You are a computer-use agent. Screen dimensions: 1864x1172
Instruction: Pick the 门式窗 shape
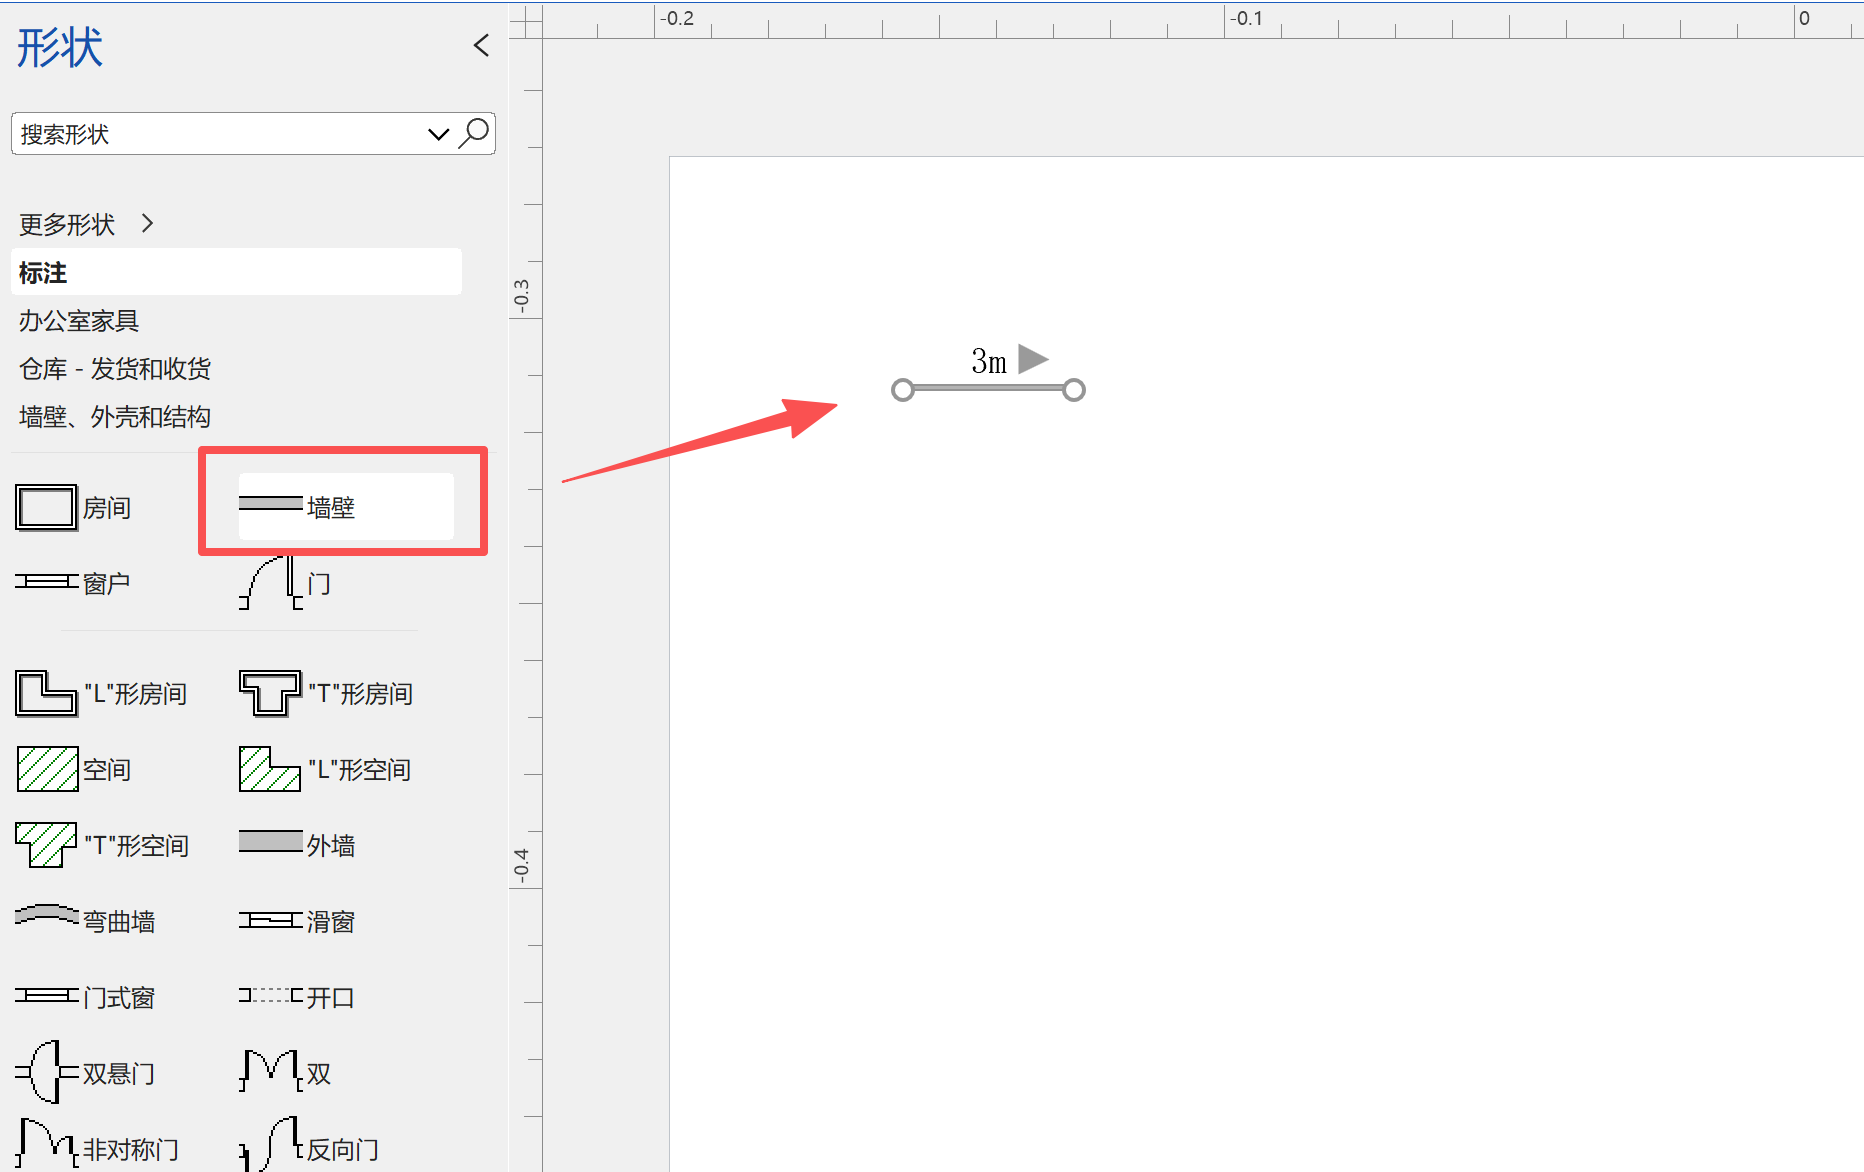pos(85,997)
